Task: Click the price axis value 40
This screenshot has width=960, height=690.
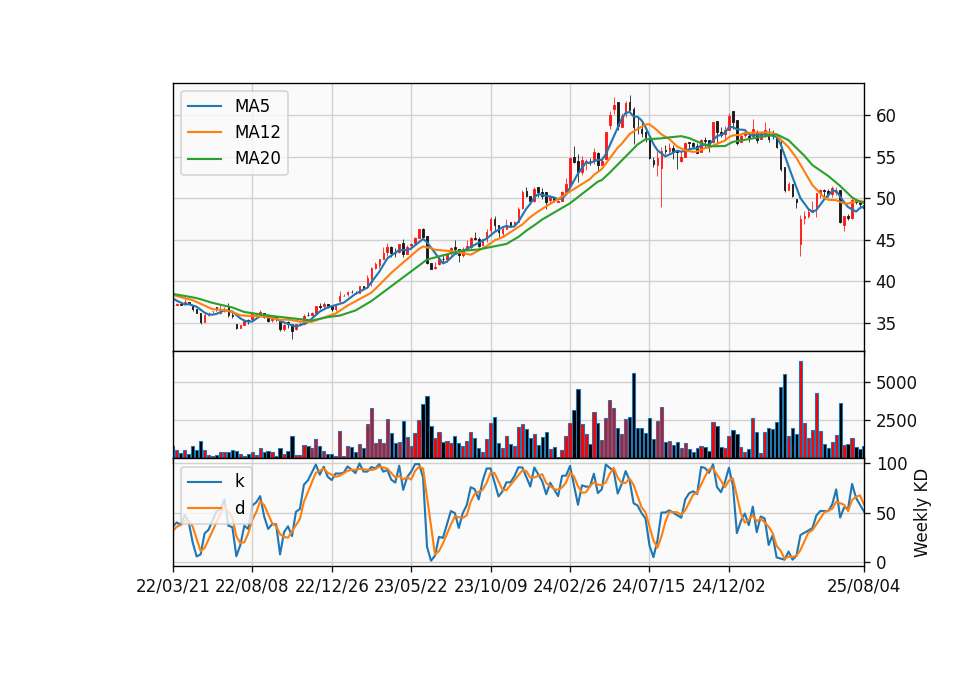Action: tap(886, 282)
